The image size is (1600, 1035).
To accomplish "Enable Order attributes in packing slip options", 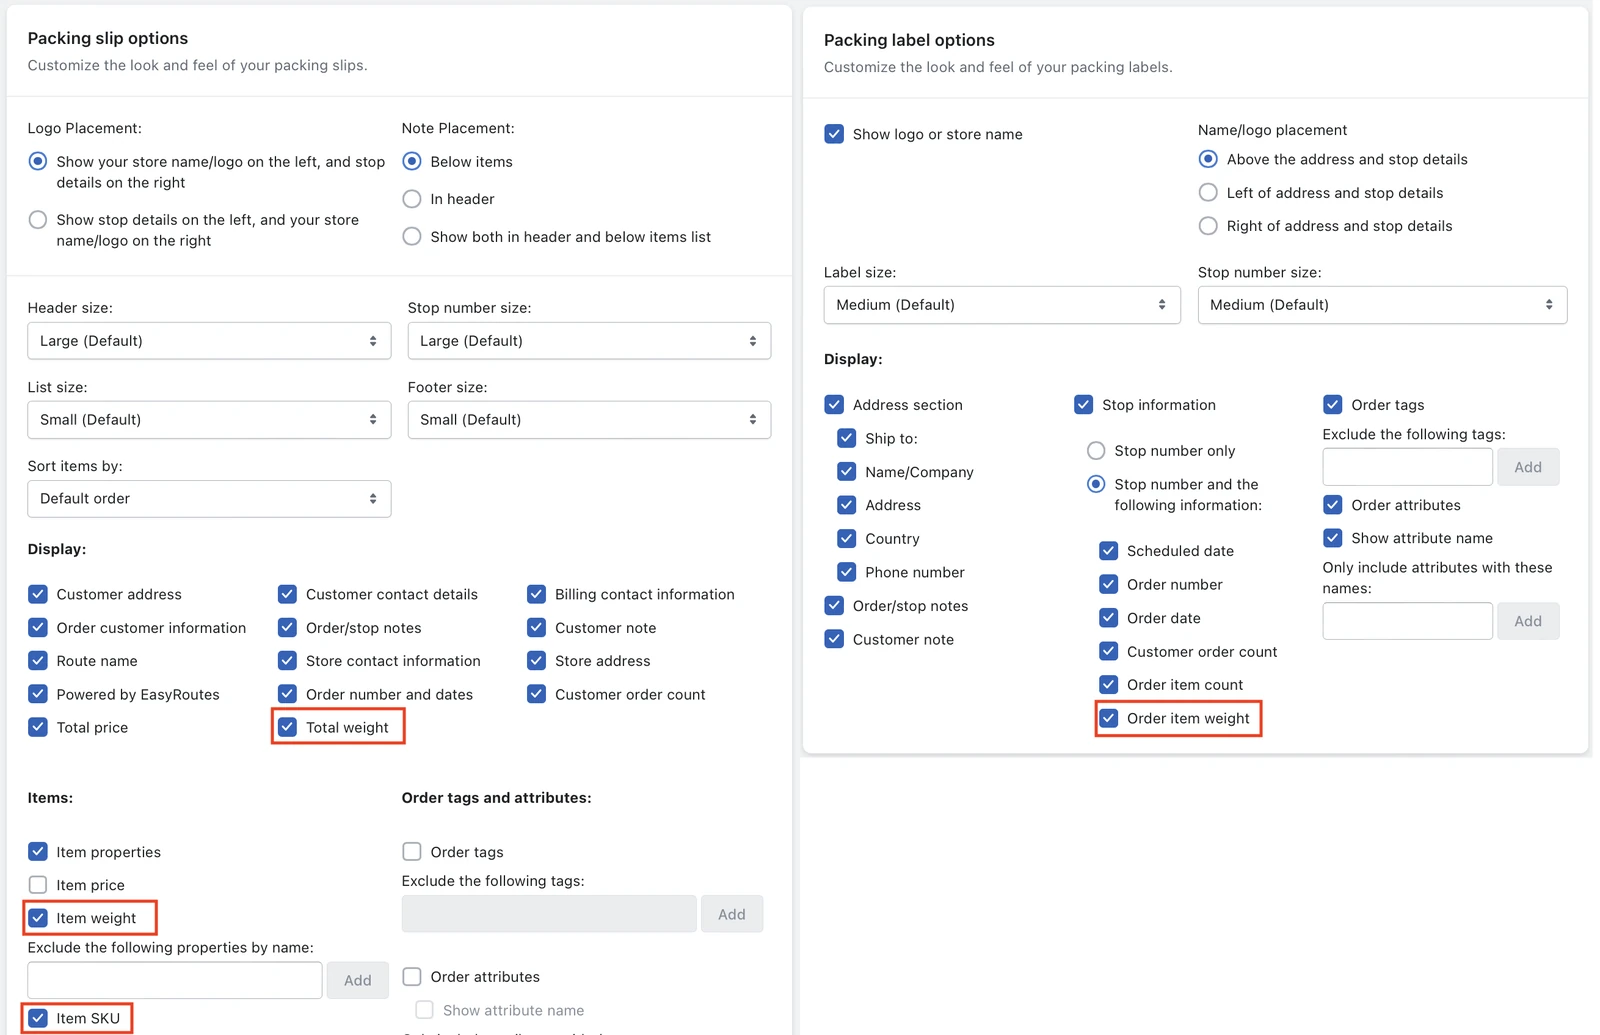I will click(412, 977).
